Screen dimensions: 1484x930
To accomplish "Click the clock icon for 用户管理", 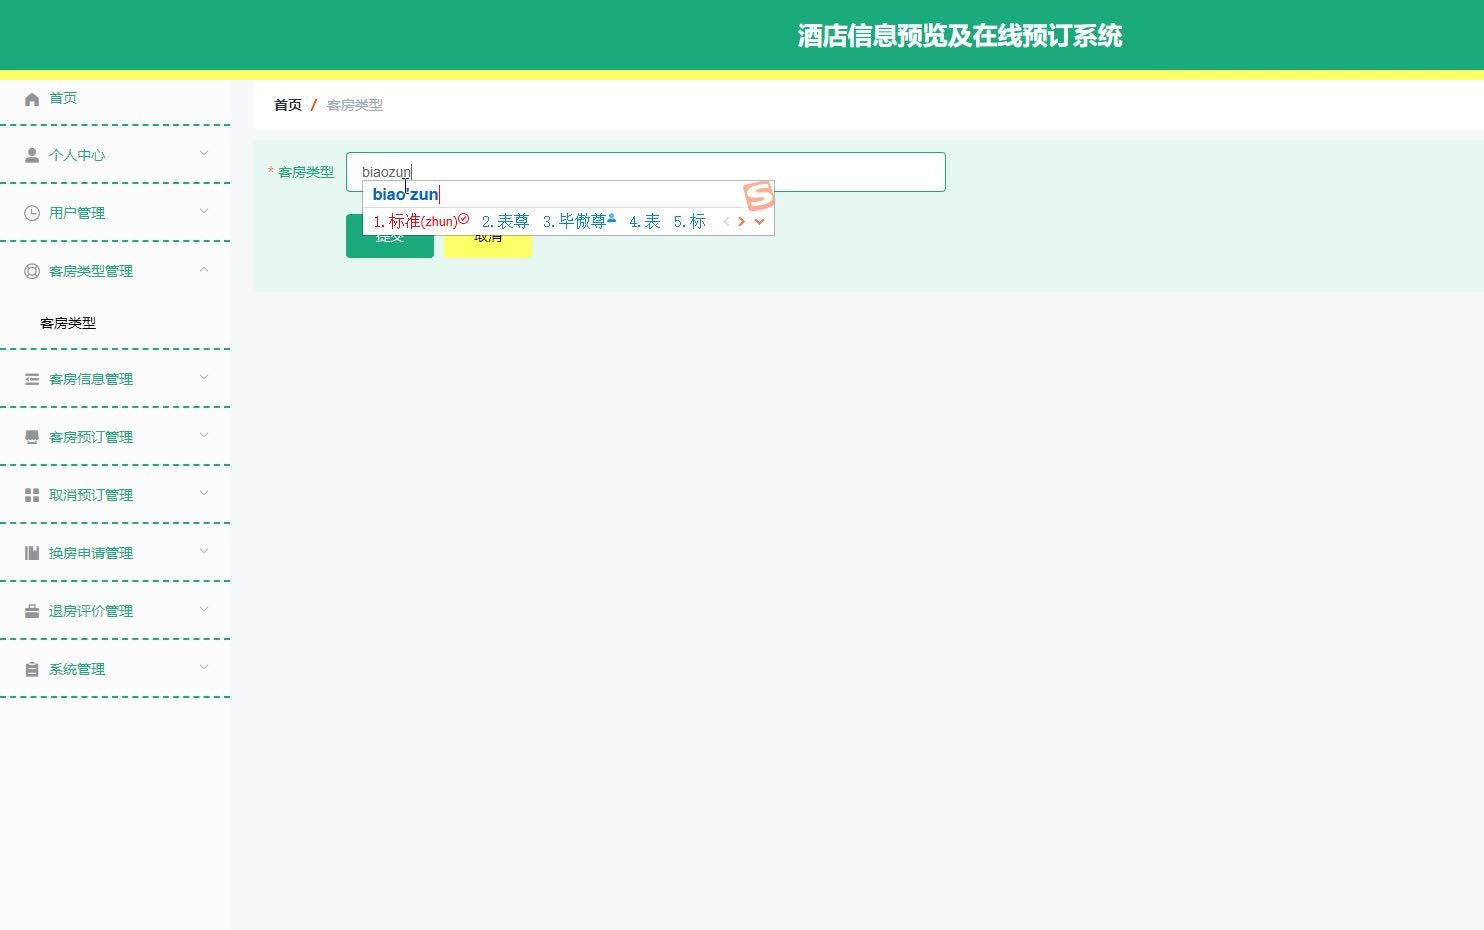I will 32,213.
